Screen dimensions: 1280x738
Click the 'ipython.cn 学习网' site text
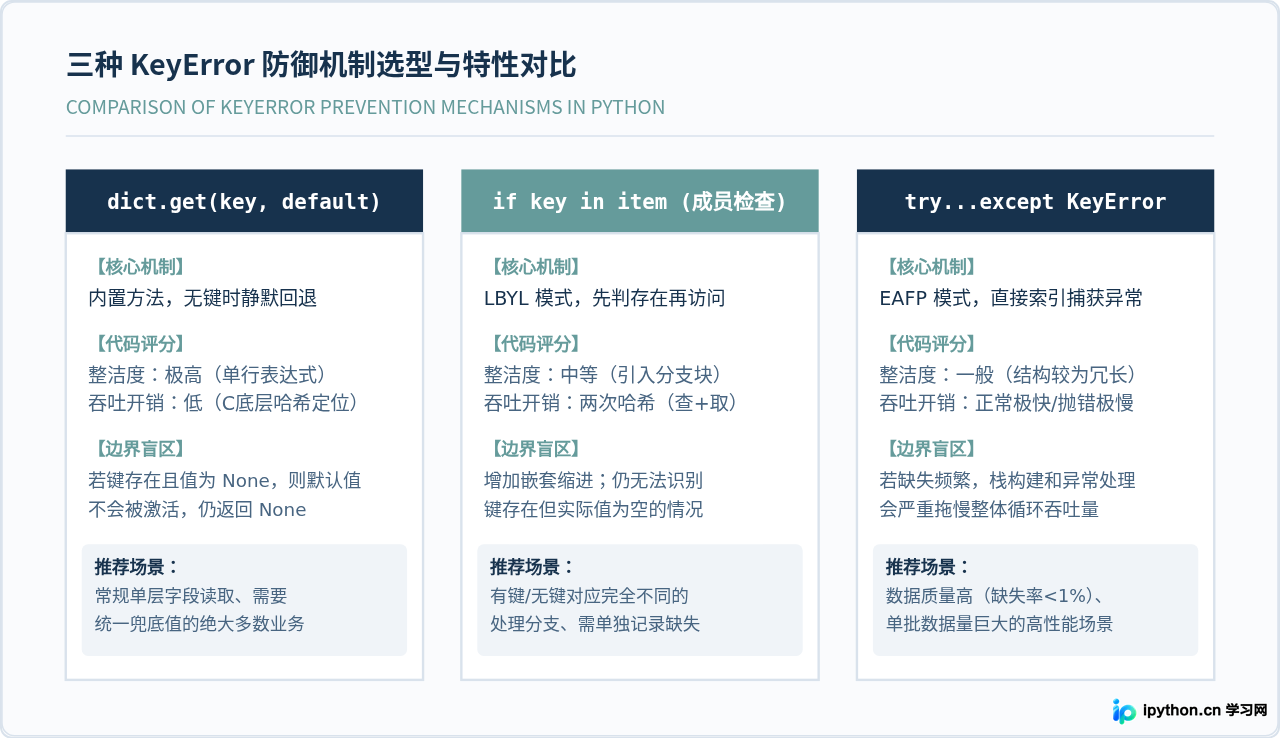[x=1205, y=711]
